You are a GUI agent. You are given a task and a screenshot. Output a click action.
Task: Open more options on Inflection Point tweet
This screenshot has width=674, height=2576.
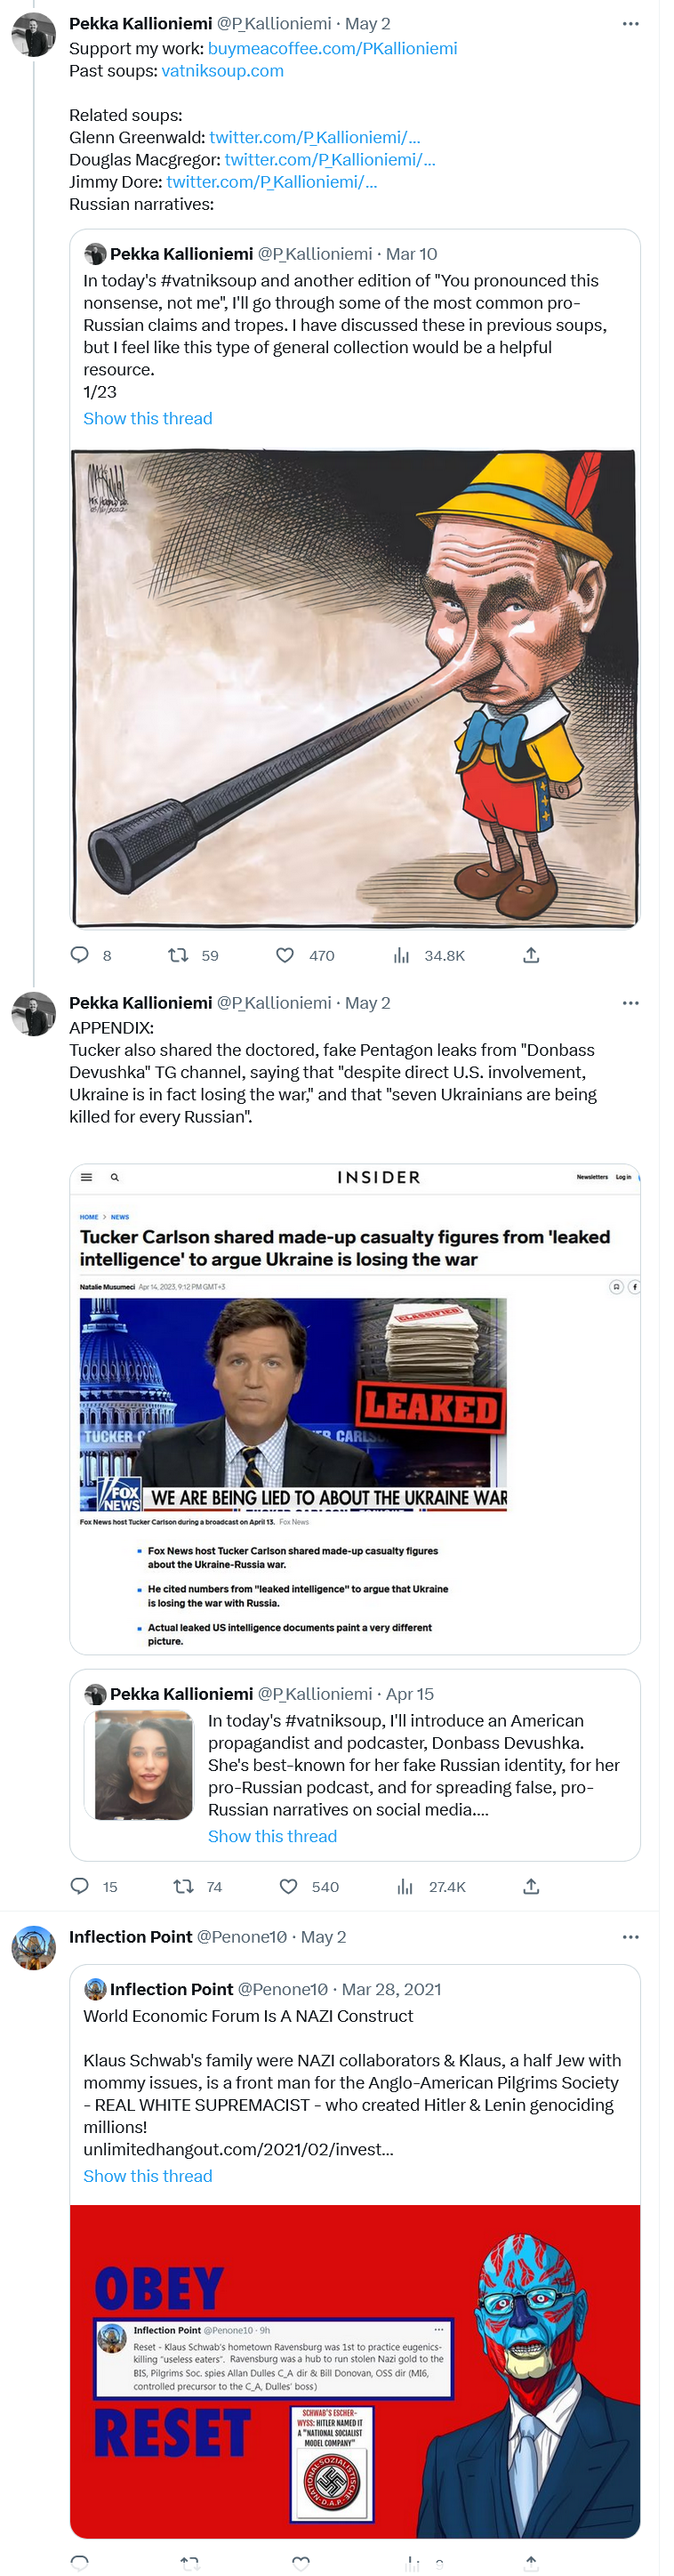click(x=630, y=1937)
